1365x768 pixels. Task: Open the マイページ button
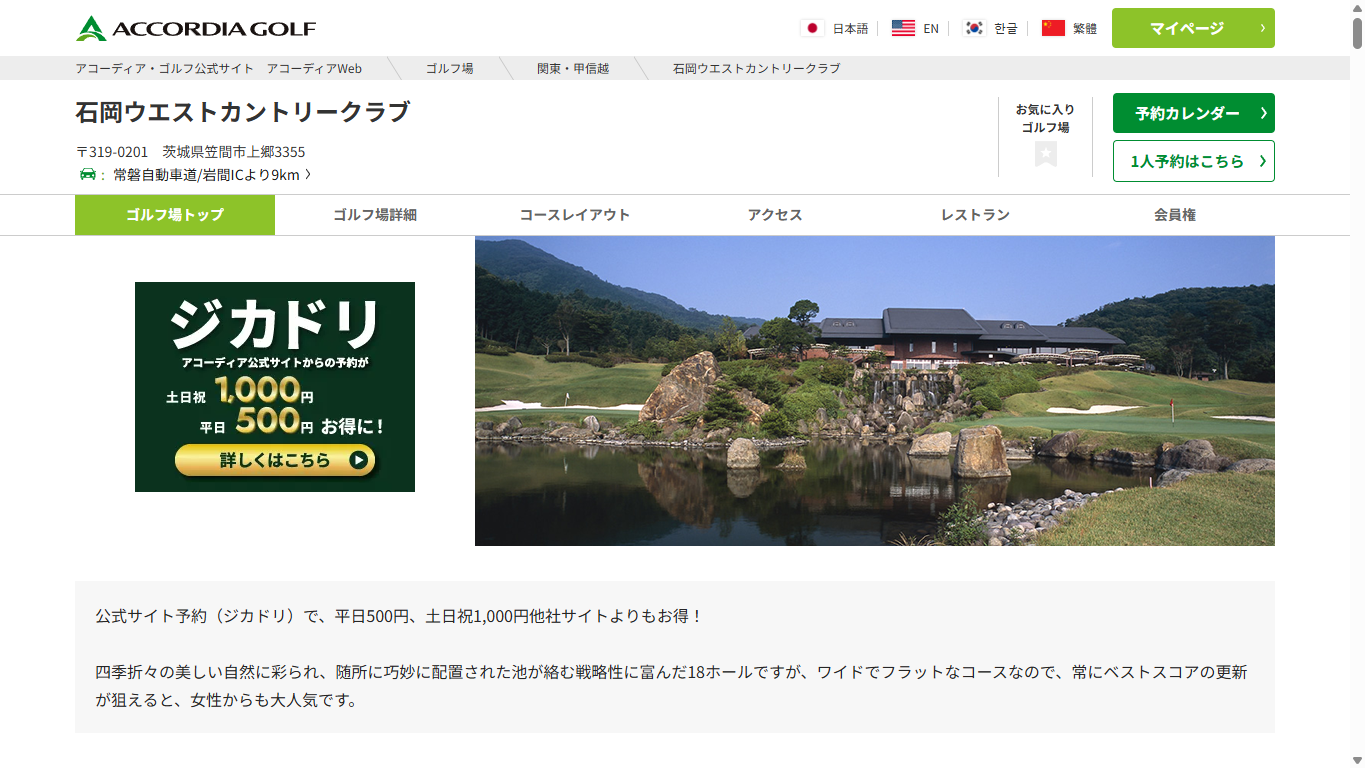point(1193,28)
